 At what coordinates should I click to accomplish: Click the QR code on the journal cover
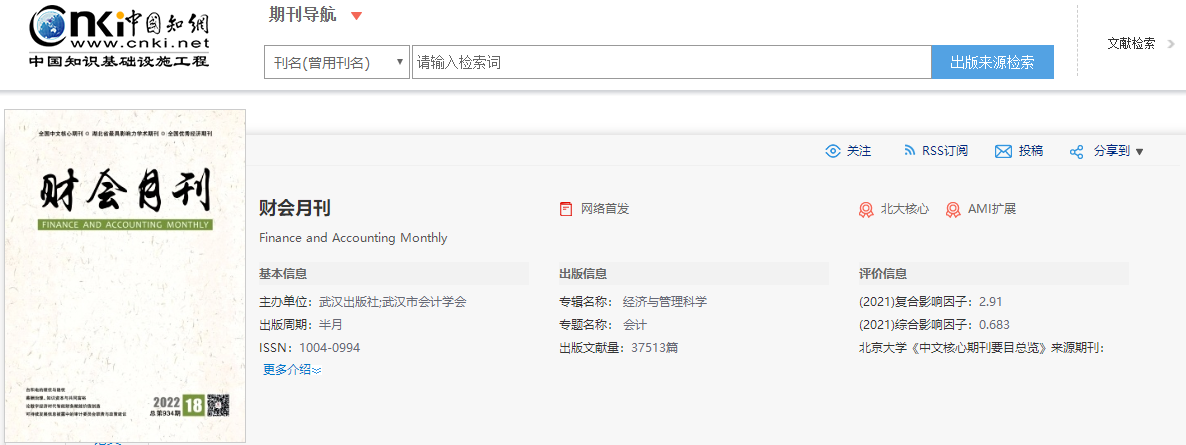[219, 405]
